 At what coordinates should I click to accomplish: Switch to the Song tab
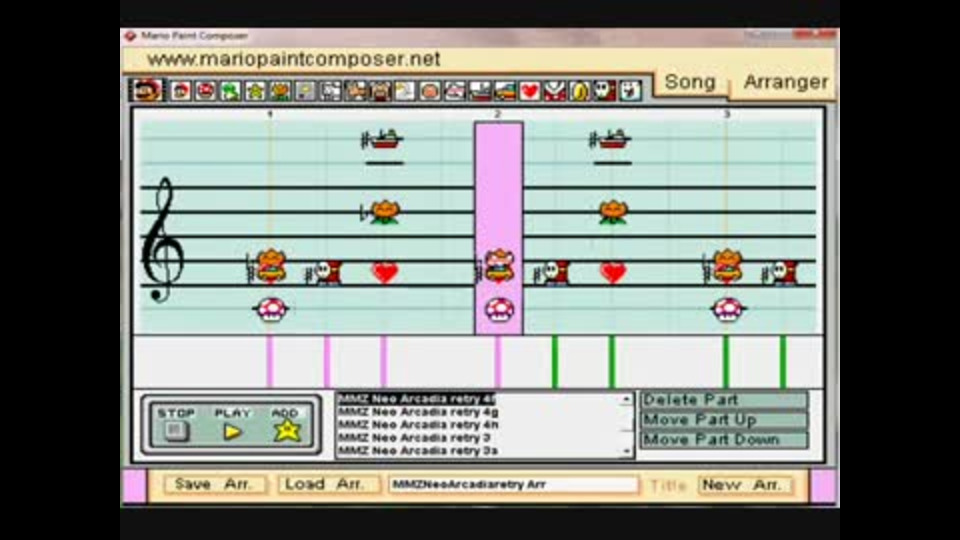click(690, 82)
